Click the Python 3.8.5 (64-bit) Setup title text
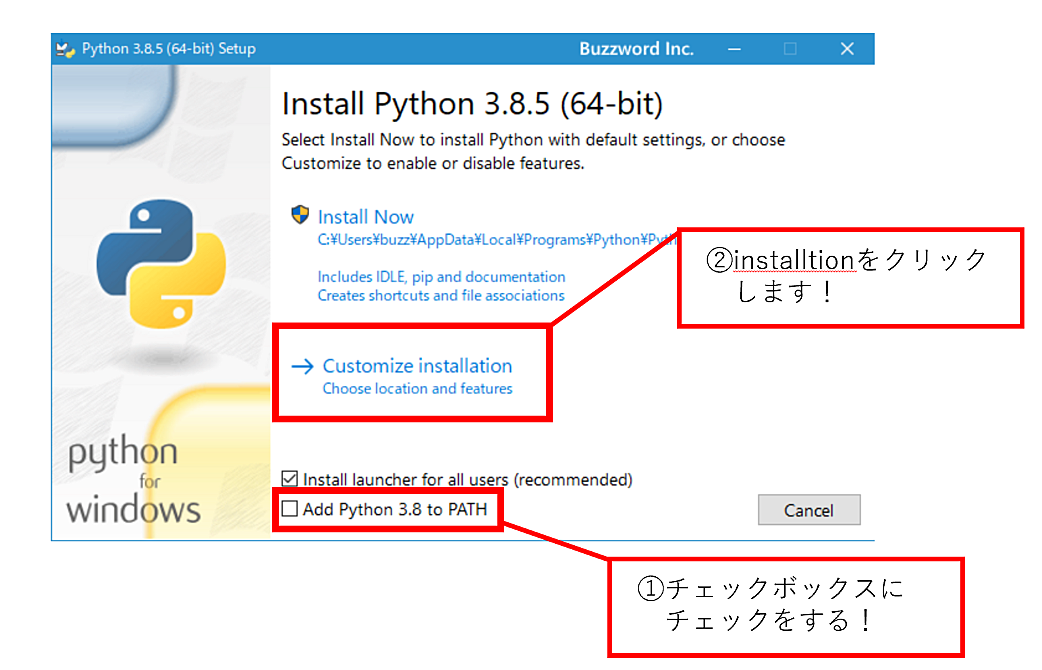 coord(169,49)
